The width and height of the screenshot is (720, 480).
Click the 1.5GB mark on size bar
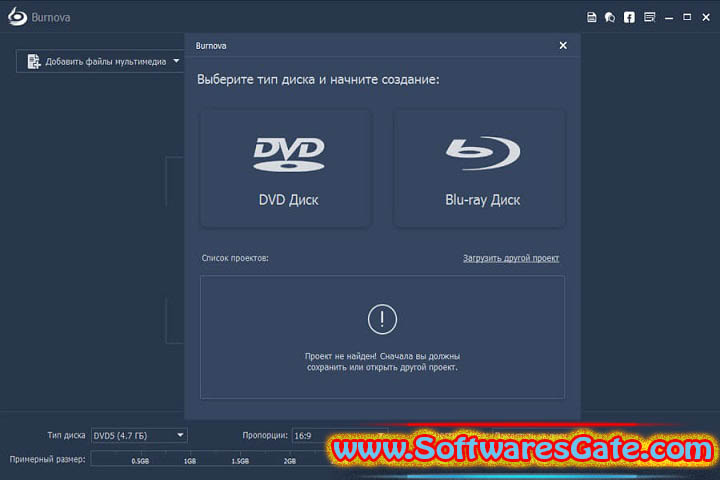(x=240, y=461)
